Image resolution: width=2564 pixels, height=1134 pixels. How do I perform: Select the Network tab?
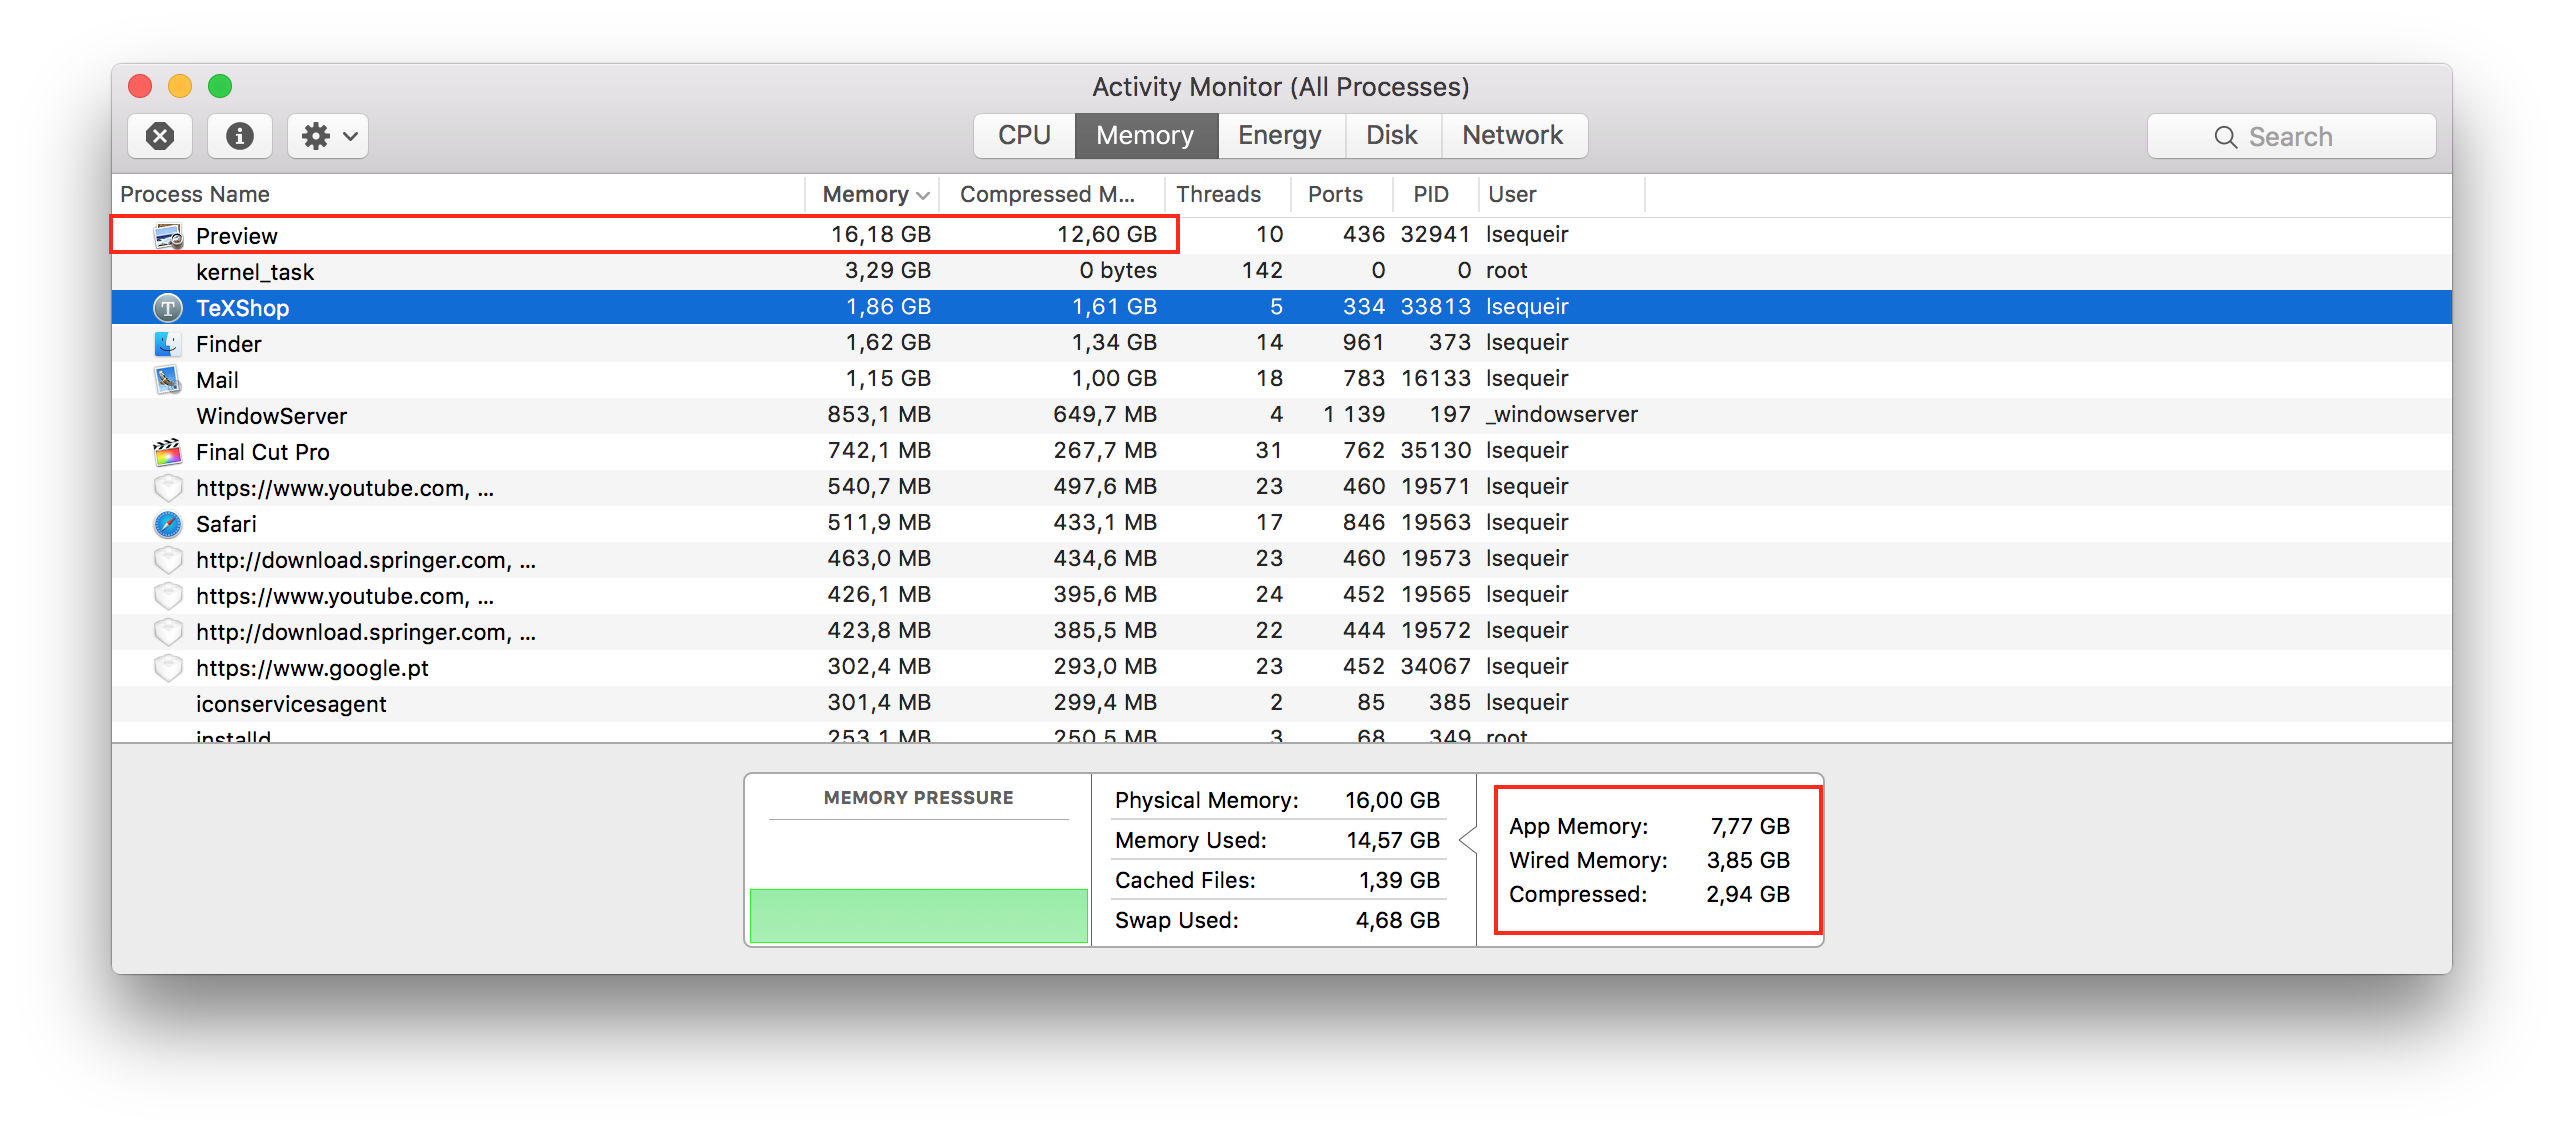(x=1512, y=136)
